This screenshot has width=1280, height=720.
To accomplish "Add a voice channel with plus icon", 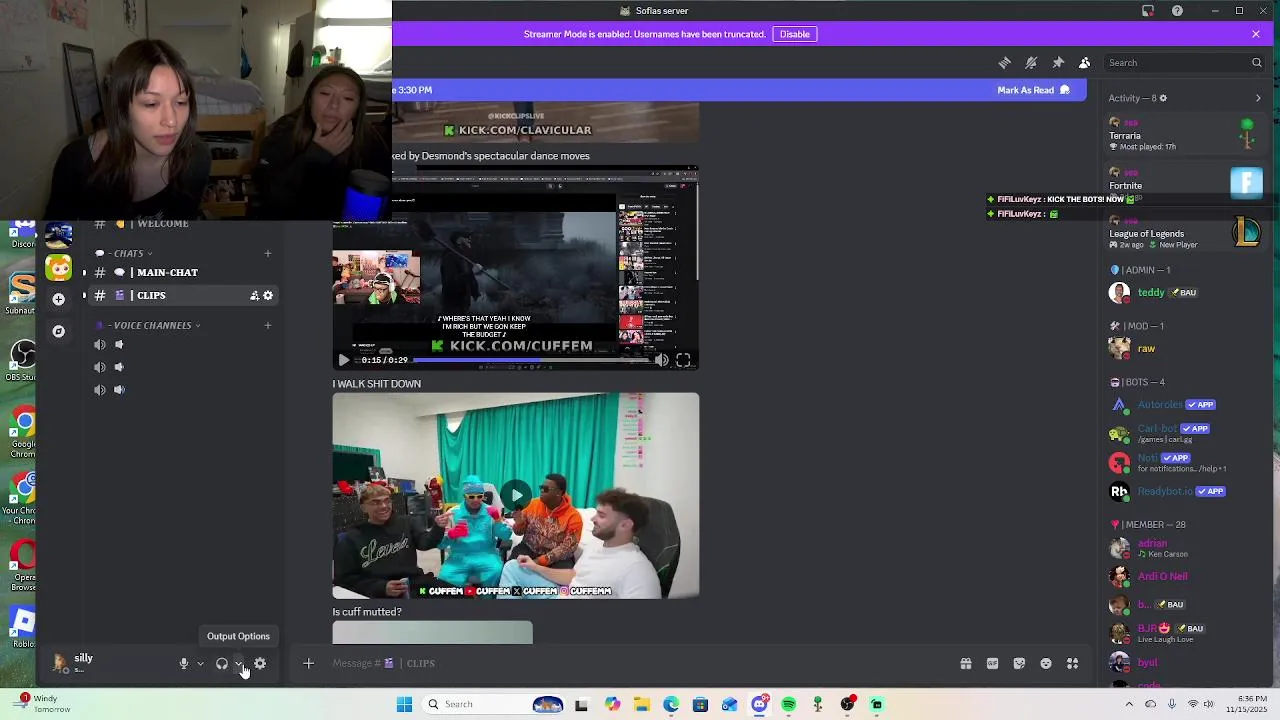I will tap(267, 326).
